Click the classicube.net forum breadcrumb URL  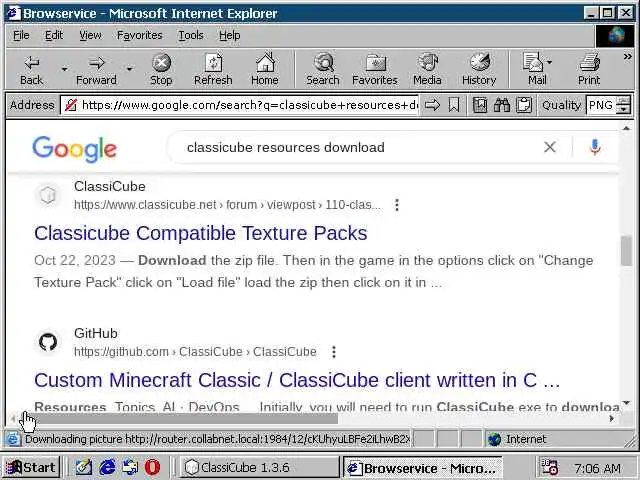pos(227,205)
